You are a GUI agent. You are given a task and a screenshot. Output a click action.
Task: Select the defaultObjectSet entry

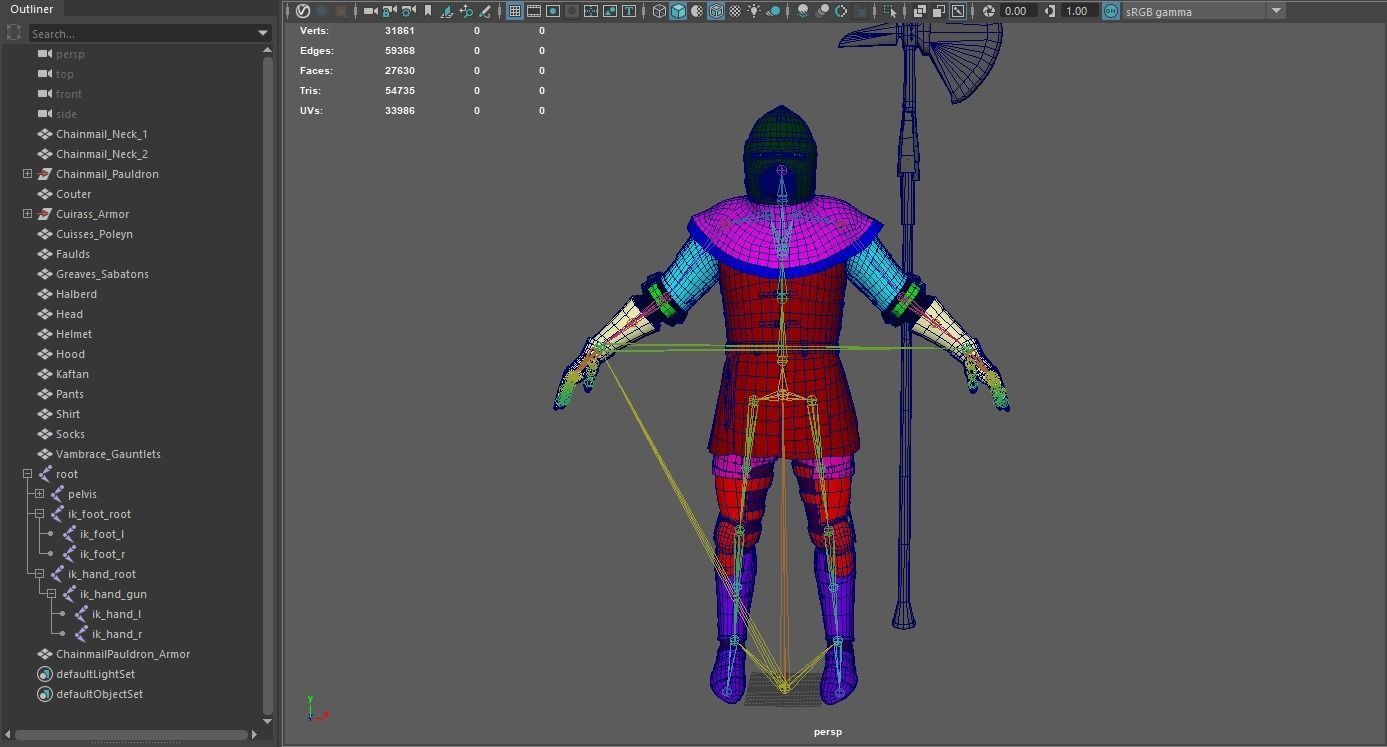pyautogui.click(x=99, y=694)
